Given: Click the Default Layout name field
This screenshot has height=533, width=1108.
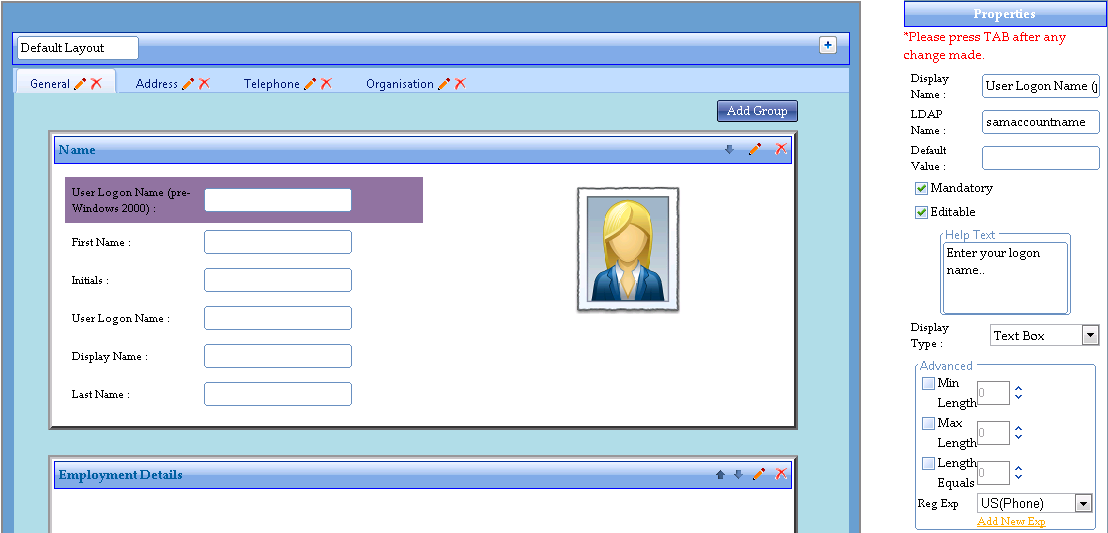Looking at the screenshot, I should (78, 48).
